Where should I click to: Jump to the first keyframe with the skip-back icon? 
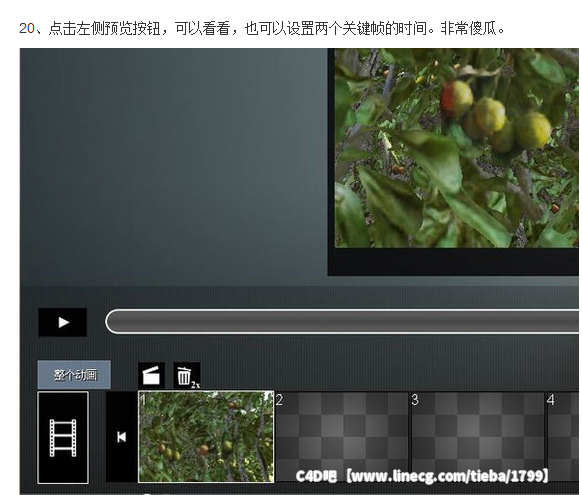point(121,437)
